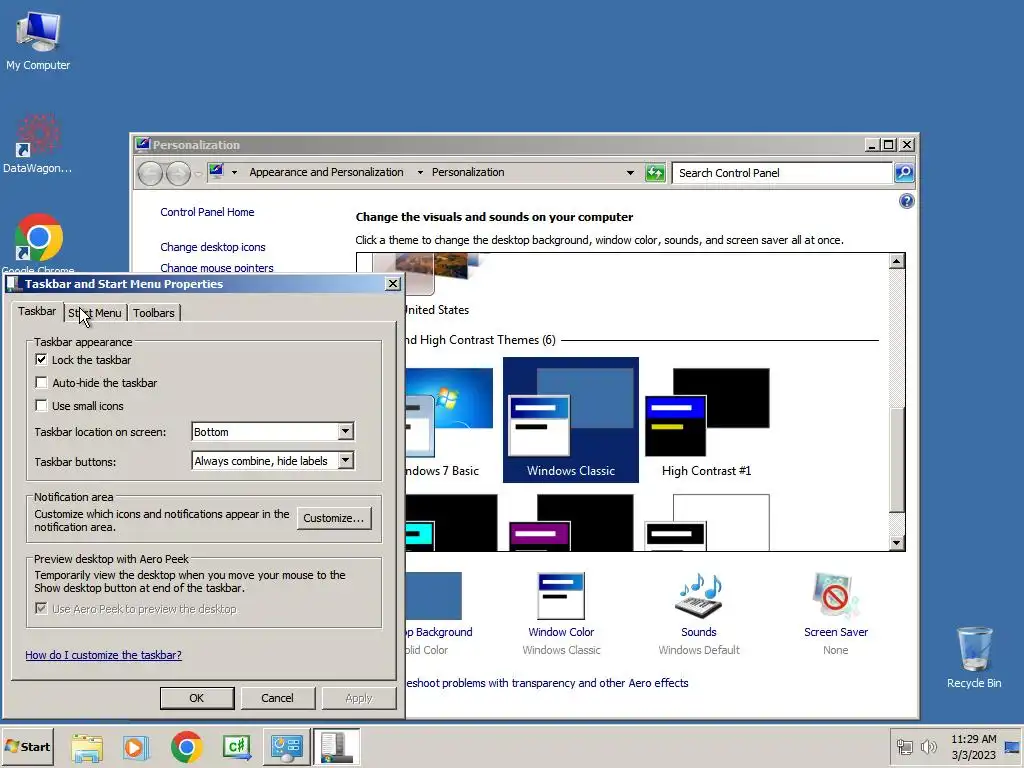Viewport: 1024px width, 768px height.
Task: Click OK in Taskbar Properties
Action: pos(197,698)
